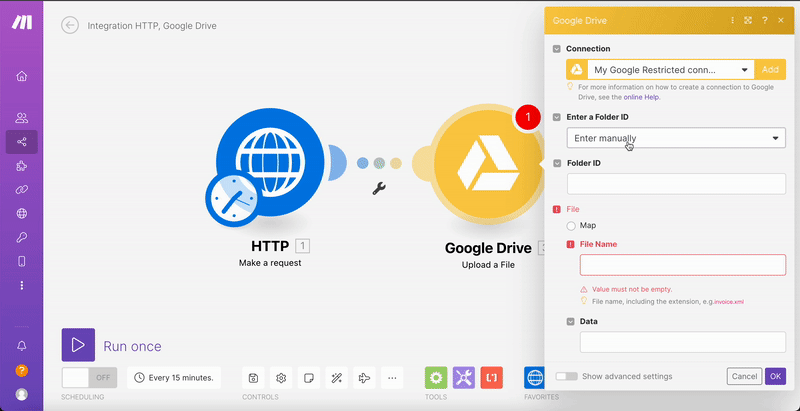Open the Every 15 minutes schedule
Screen dimensions: 800x411
pyautogui.click(x=174, y=378)
